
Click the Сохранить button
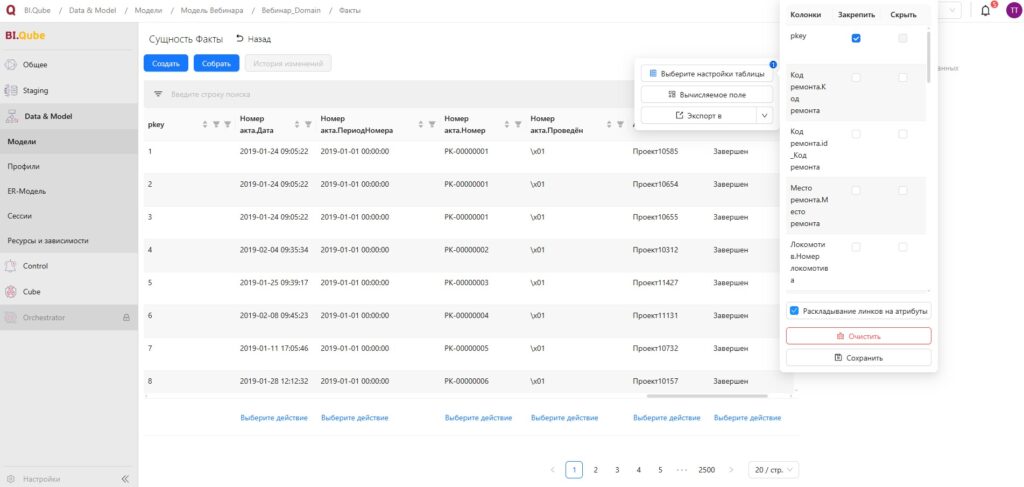tap(859, 358)
